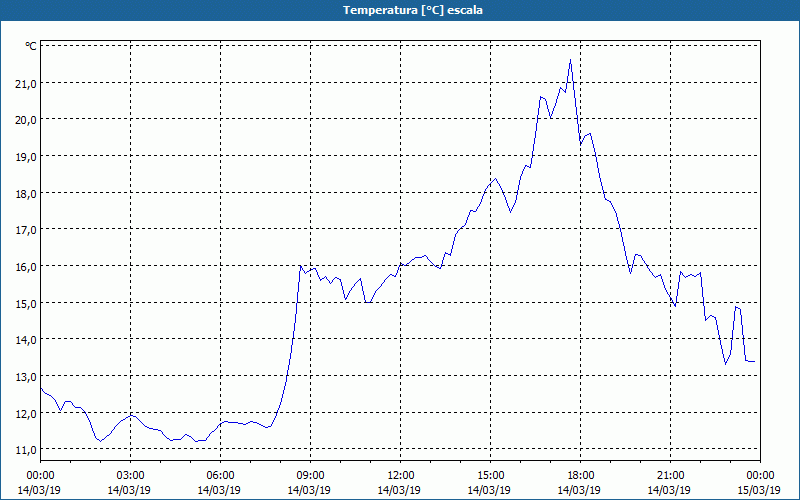This screenshot has height=500, width=800.
Task: Click the °C unit label on the axis
Action: [31, 46]
